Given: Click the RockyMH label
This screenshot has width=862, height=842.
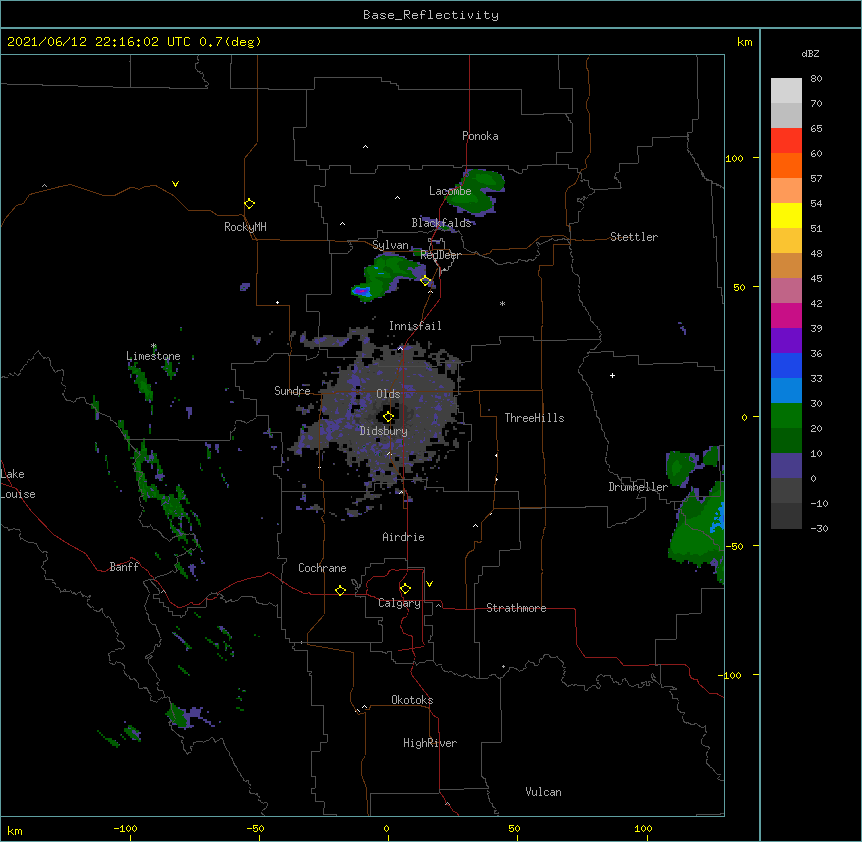Looking at the screenshot, I should point(245,227).
